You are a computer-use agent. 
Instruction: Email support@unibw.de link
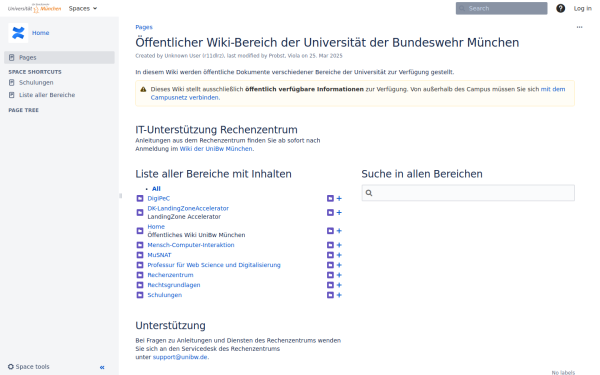tap(180, 357)
